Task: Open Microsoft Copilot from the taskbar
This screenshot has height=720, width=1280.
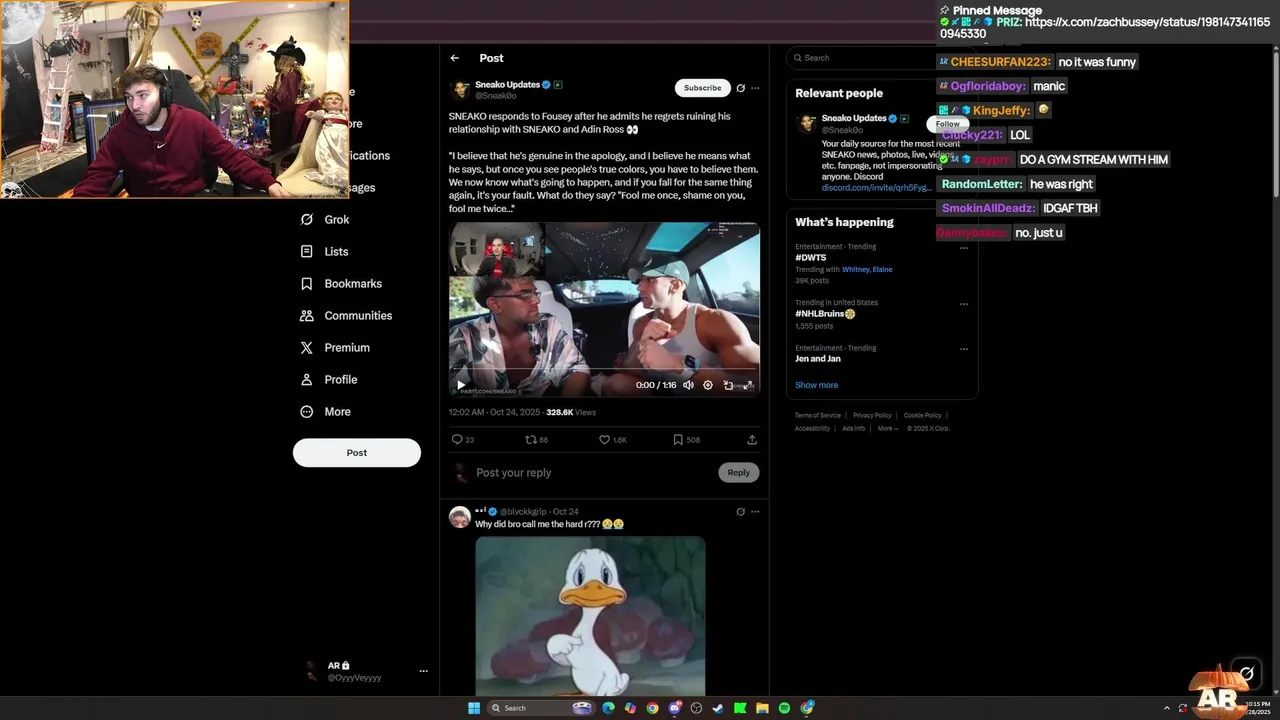Action: click(630, 708)
